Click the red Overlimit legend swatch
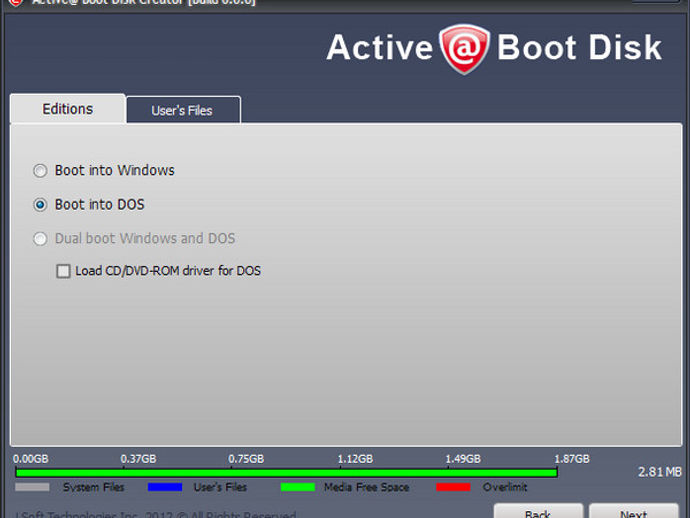Viewport: 690px width, 518px height. 453,487
